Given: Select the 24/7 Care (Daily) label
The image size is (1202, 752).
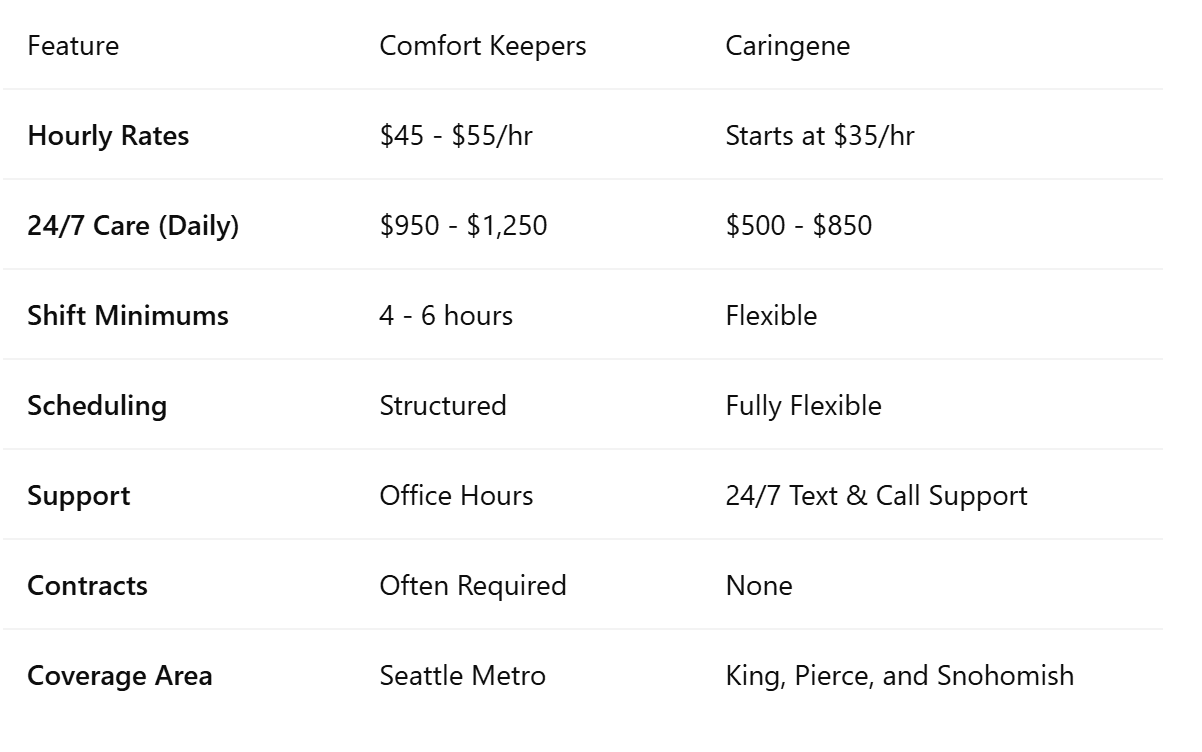Looking at the screenshot, I should tap(133, 226).
